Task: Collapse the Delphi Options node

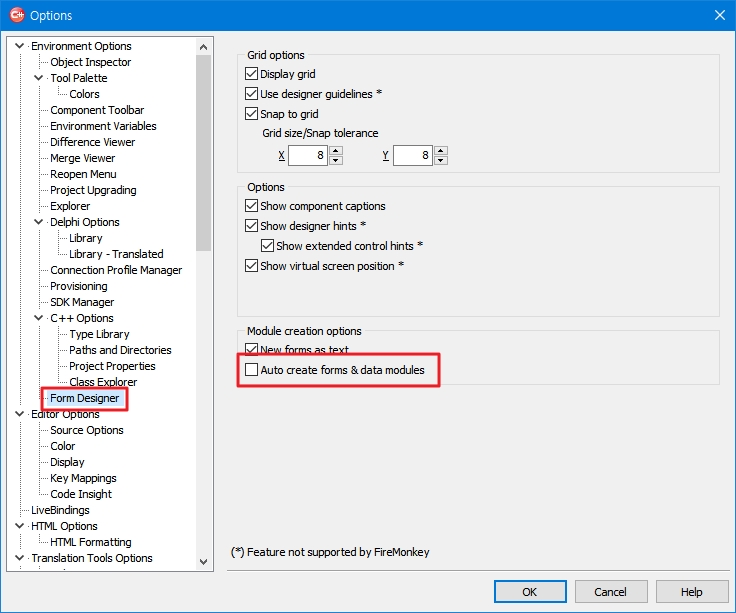Action: point(39,222)
